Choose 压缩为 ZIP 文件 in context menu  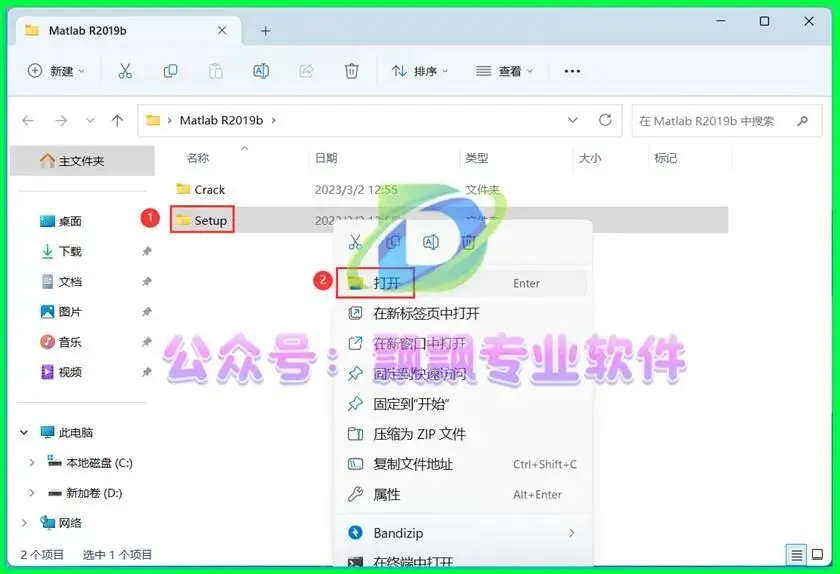462,434
